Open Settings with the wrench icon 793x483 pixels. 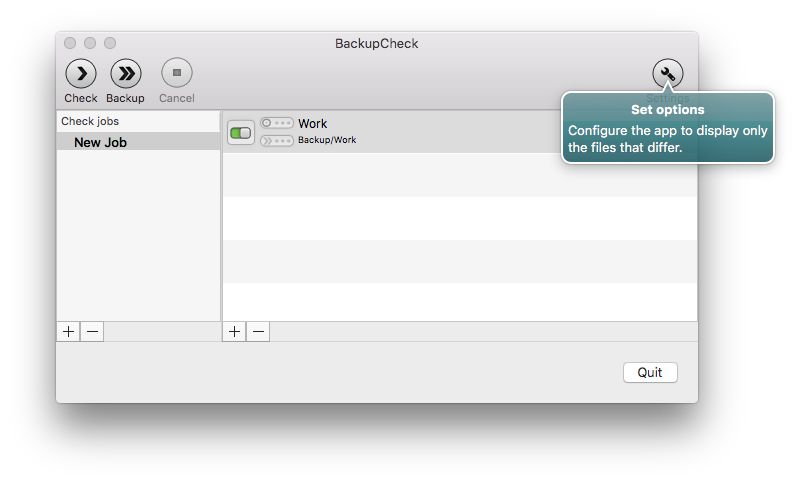[x=668, y=74]
